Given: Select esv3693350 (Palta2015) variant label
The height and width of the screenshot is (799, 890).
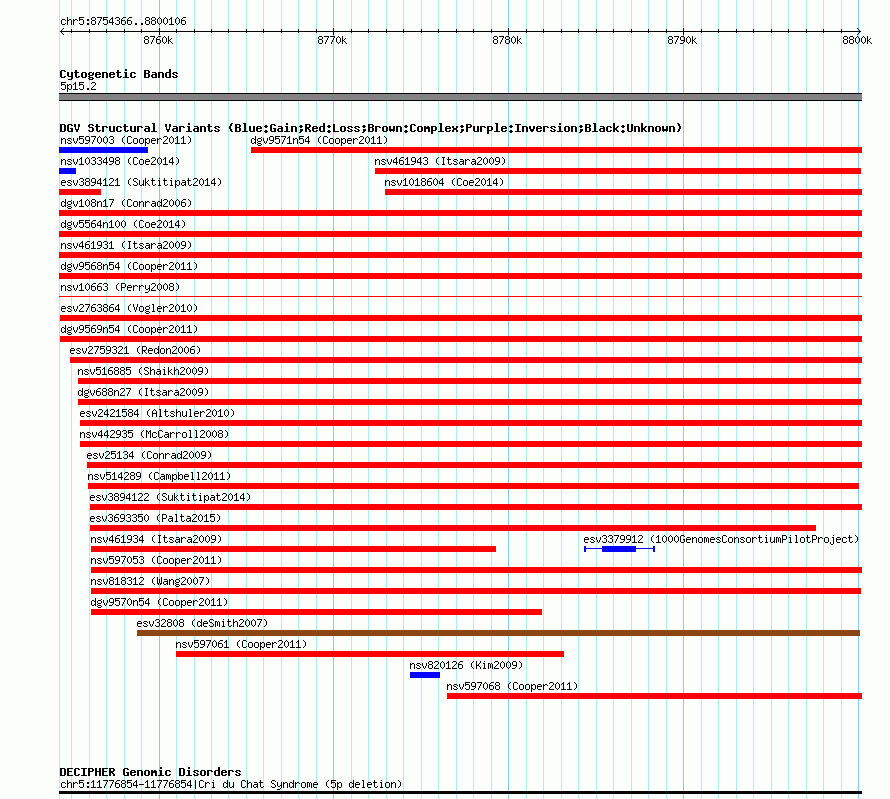Looking at the screenshot, I should coord(155,518).
